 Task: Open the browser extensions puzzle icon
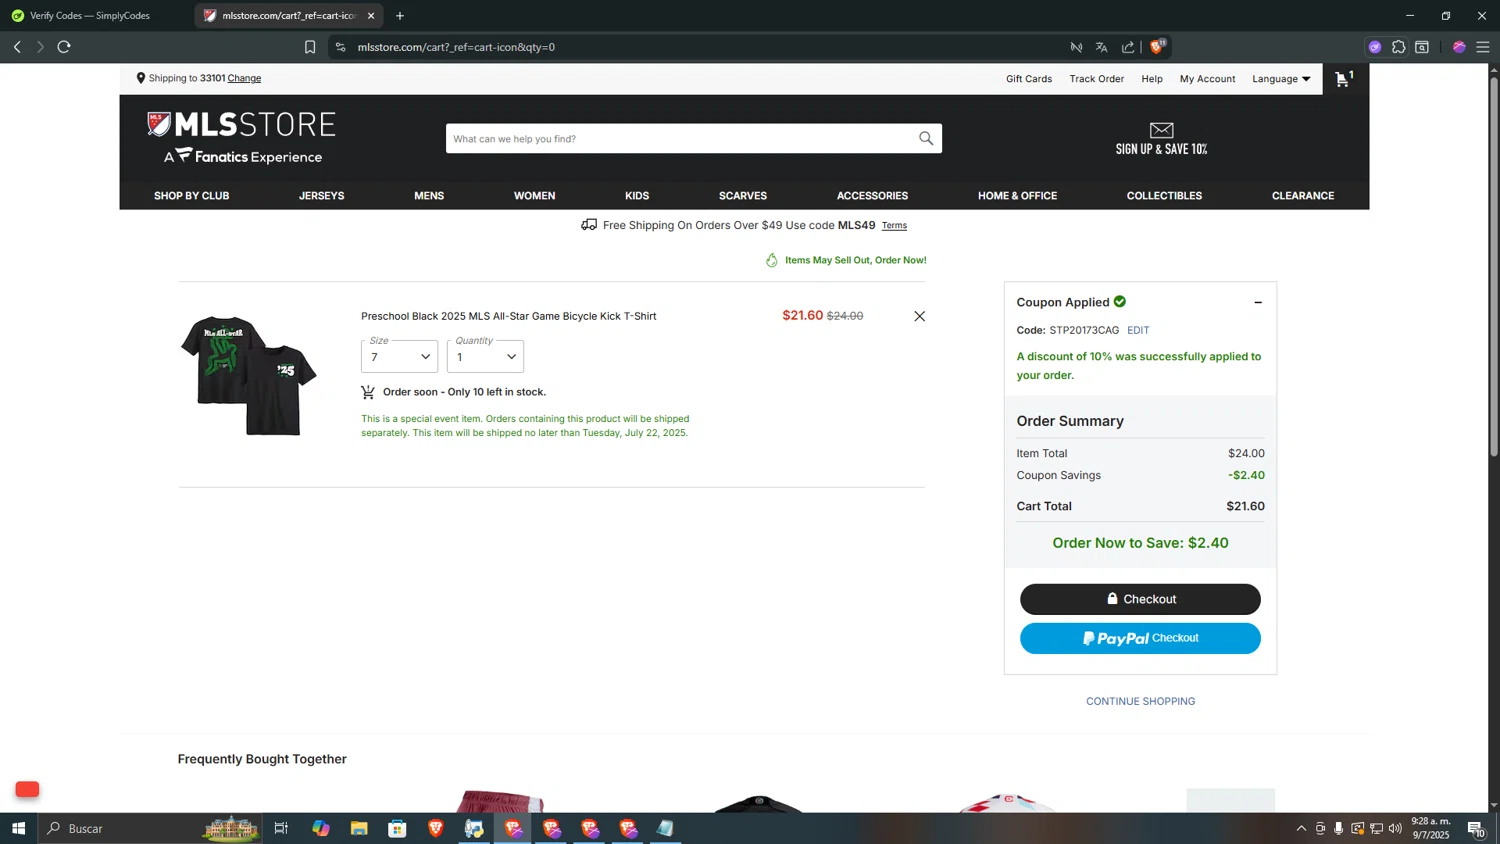click(x=1398, y=47)
